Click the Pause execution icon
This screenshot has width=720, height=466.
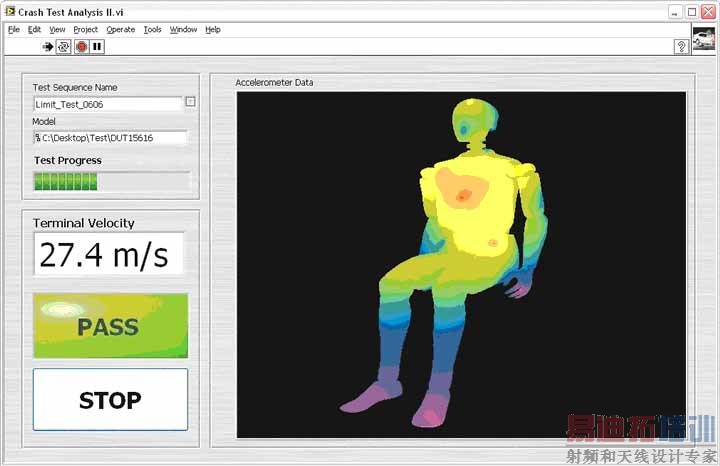coord(97,46)
